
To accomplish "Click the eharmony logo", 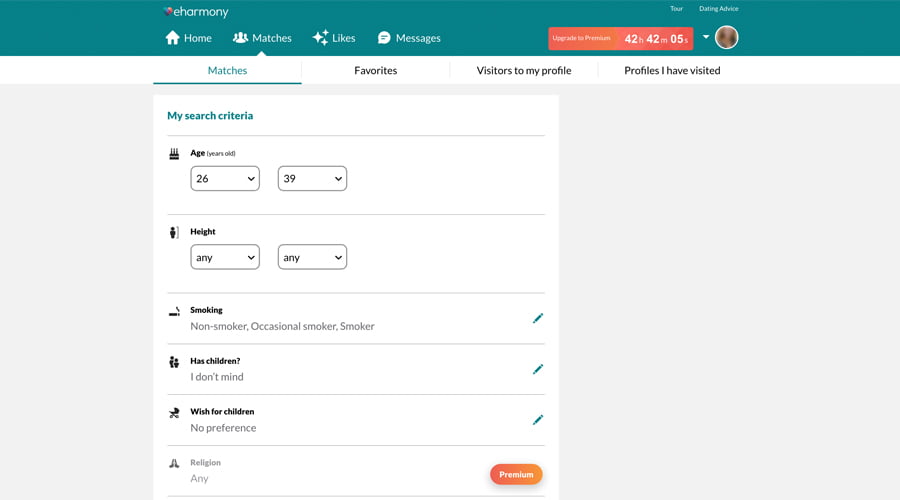I will coord(196,12).
